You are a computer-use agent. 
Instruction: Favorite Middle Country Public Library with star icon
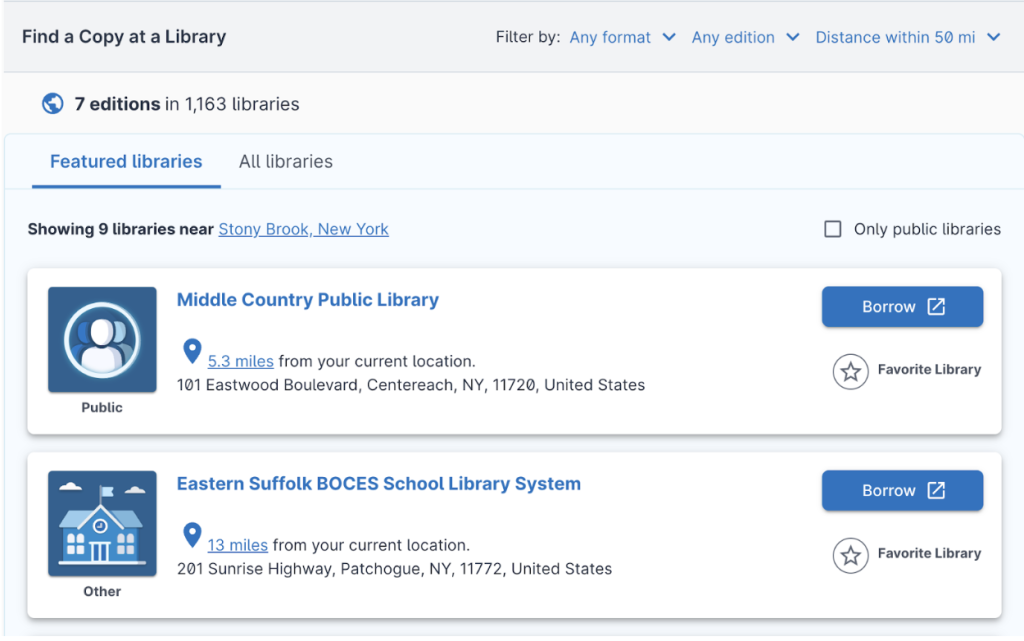coord(850,371)
